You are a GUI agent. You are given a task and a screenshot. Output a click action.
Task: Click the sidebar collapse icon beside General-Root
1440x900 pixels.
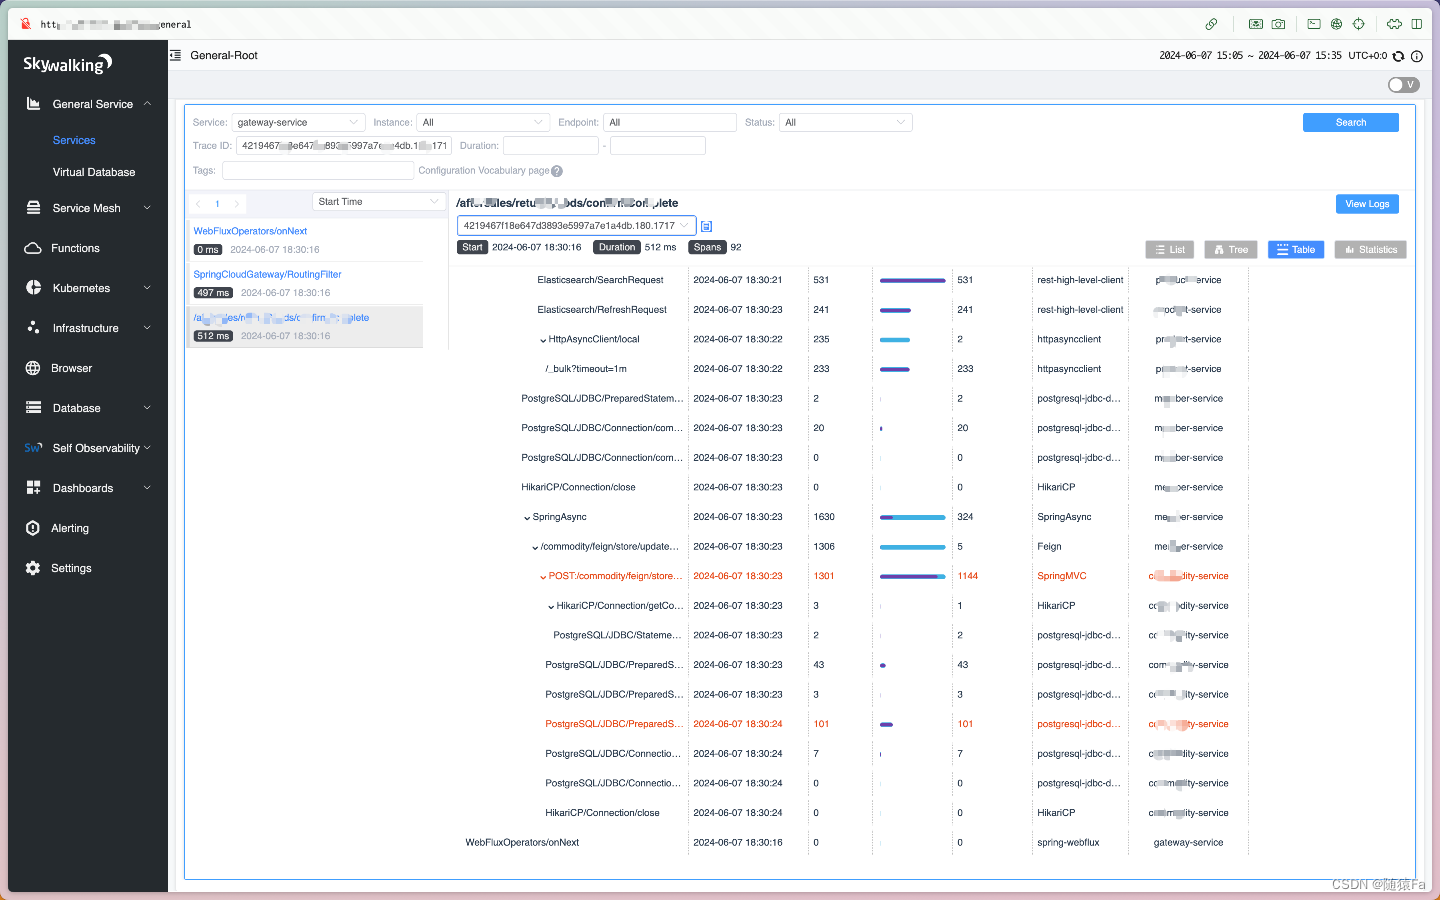[176, 55]
